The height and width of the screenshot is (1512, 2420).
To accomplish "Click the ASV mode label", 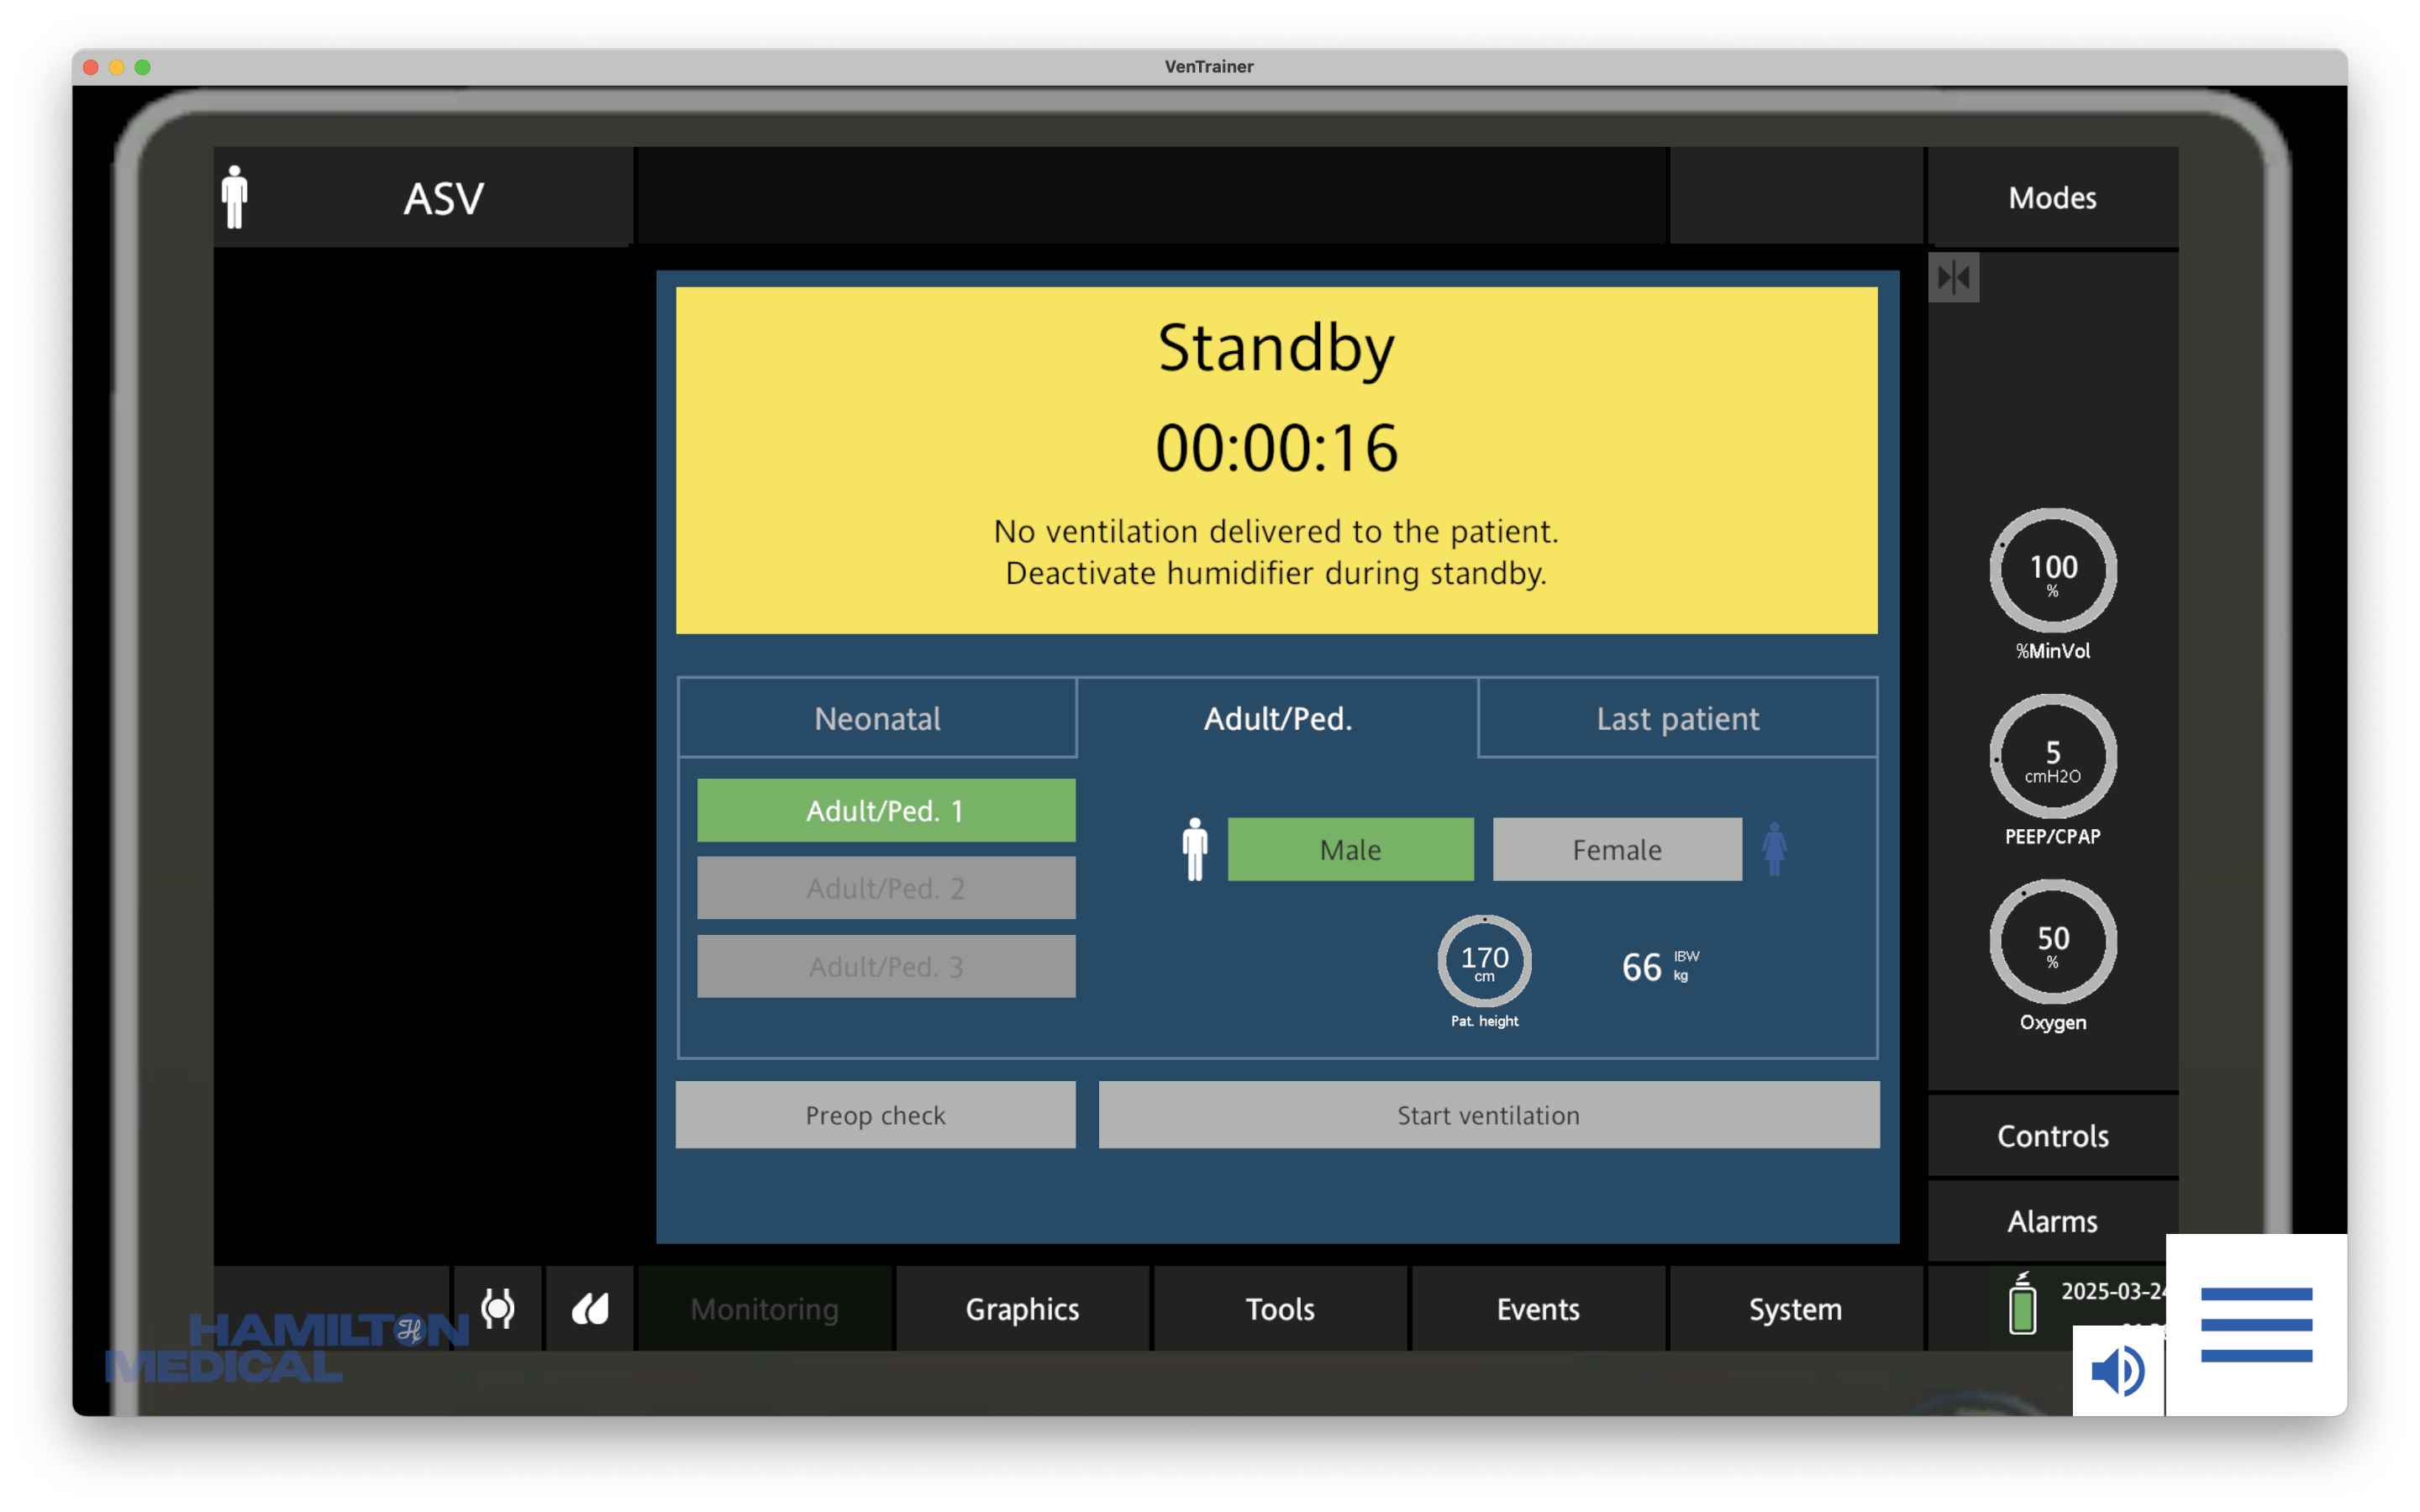I will (x=443, y=198).
